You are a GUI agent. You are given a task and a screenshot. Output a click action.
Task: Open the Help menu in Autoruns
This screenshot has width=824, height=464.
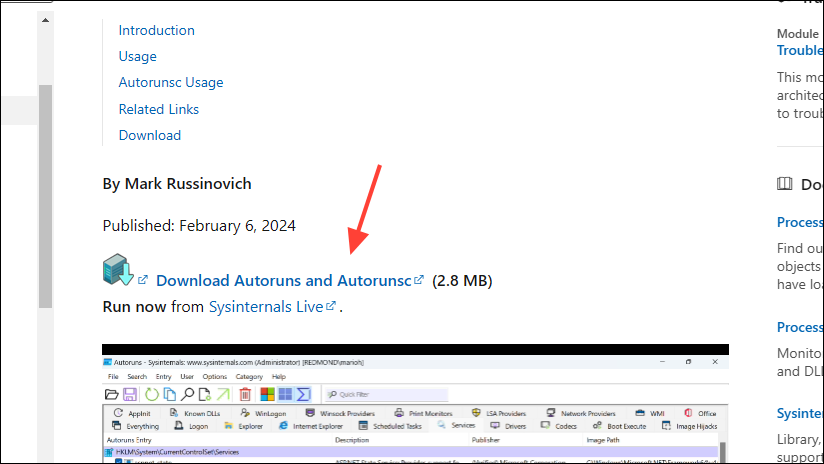(x=279, y=377)
